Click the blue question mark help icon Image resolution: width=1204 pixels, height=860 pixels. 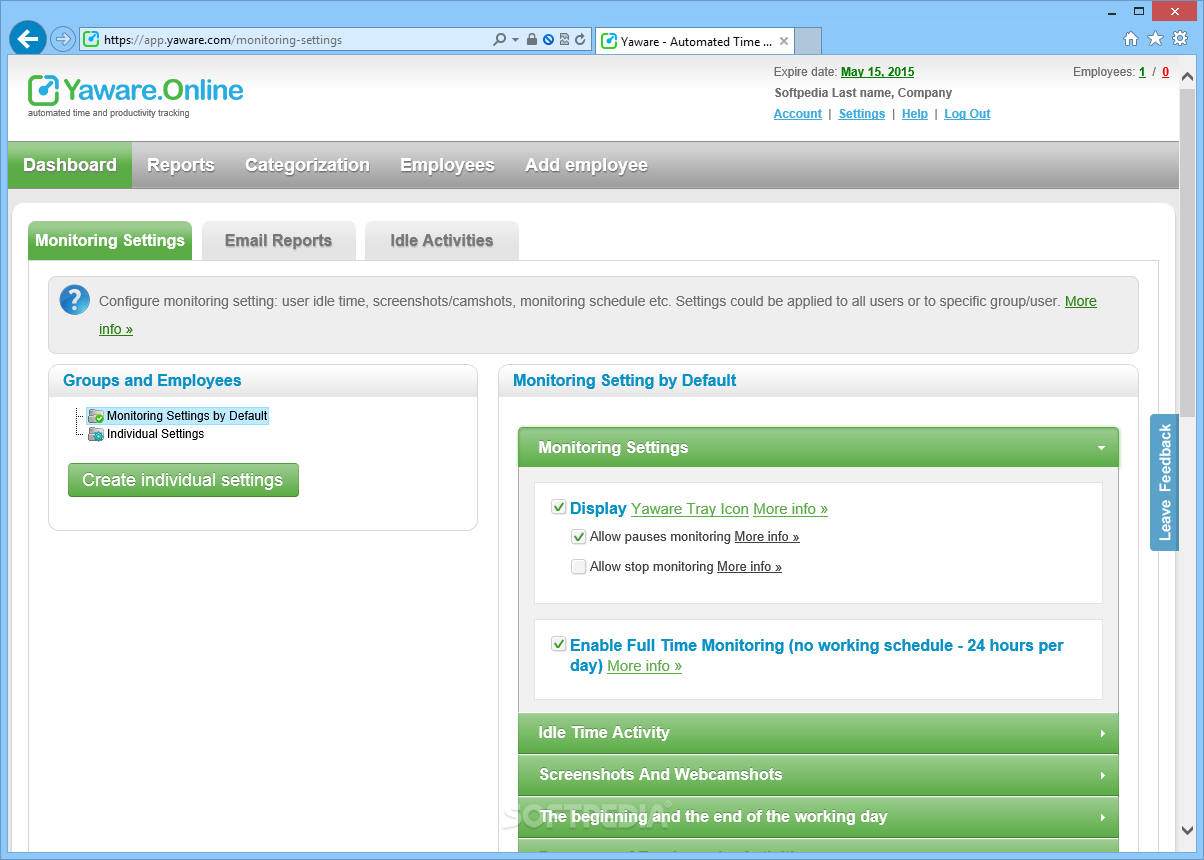point(75,300)
